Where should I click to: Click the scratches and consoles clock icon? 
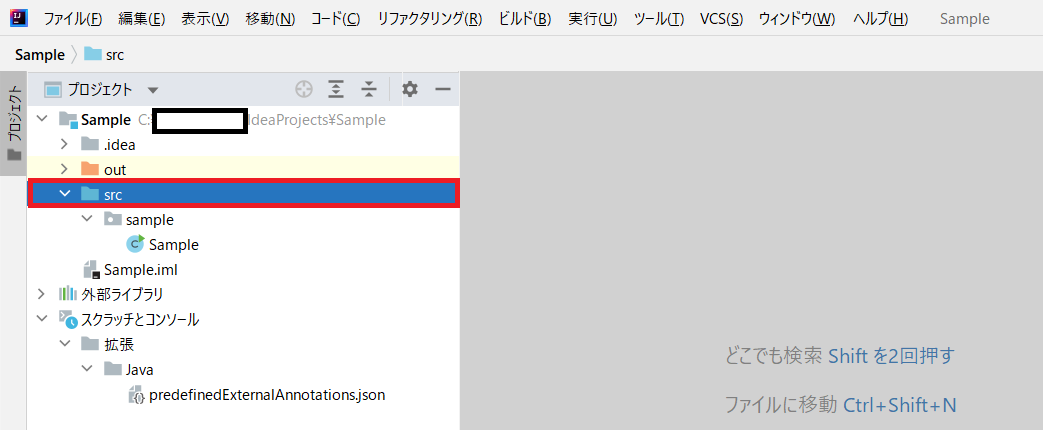[x=69, y=319]
